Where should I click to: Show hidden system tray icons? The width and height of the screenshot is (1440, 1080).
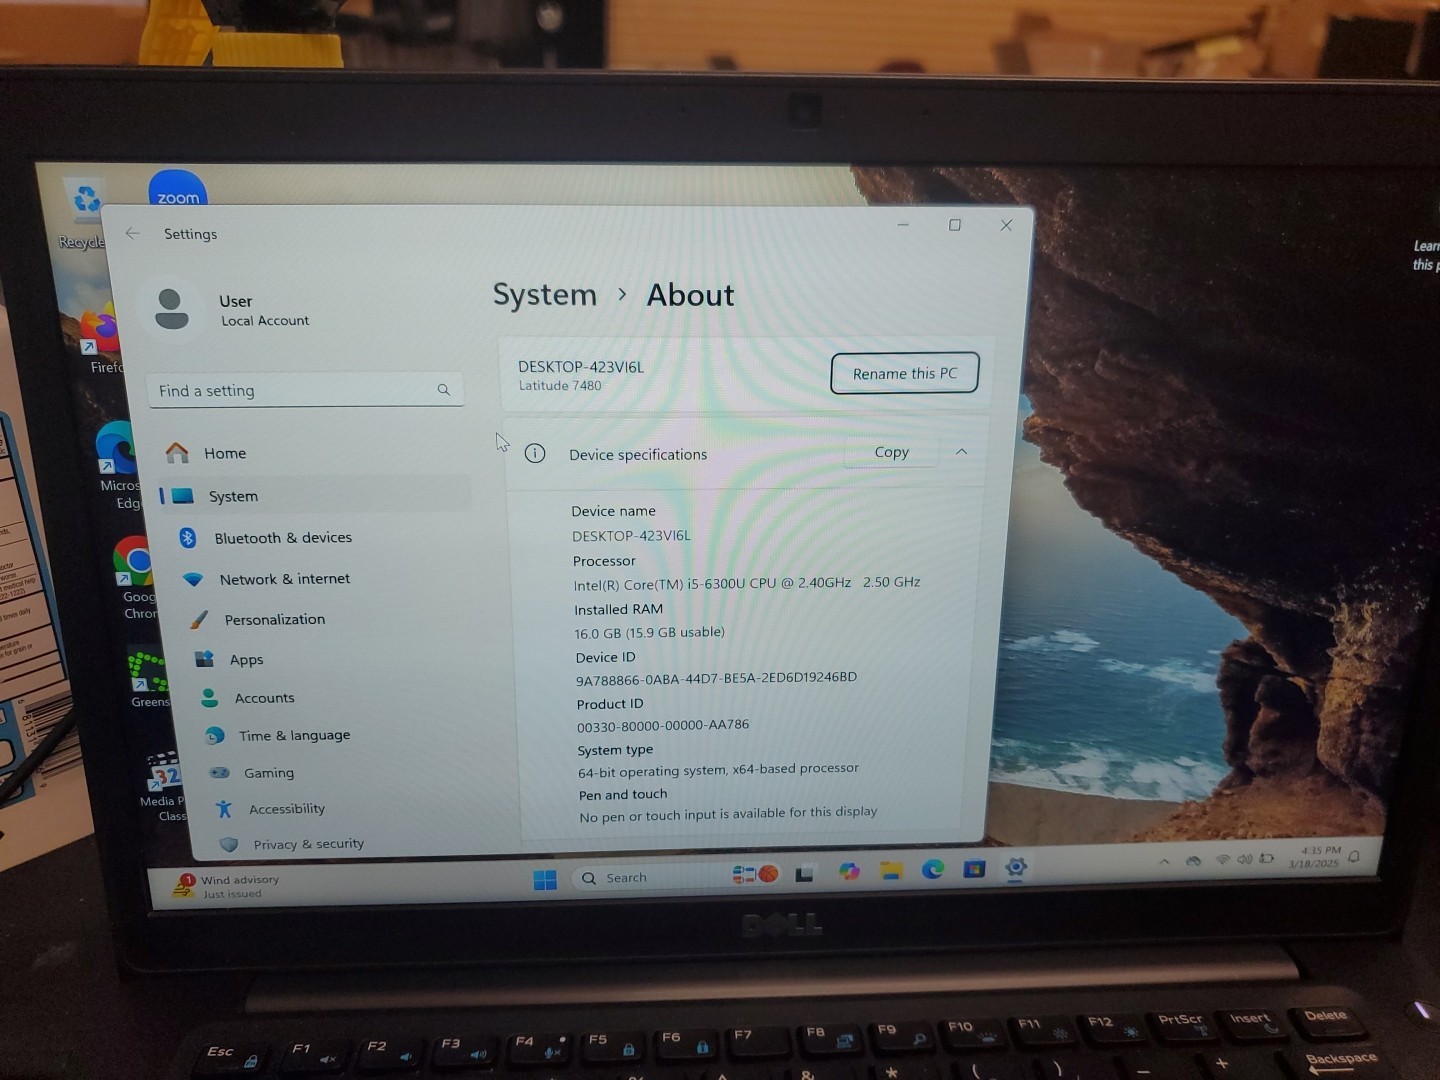[x=1164, y=861]
